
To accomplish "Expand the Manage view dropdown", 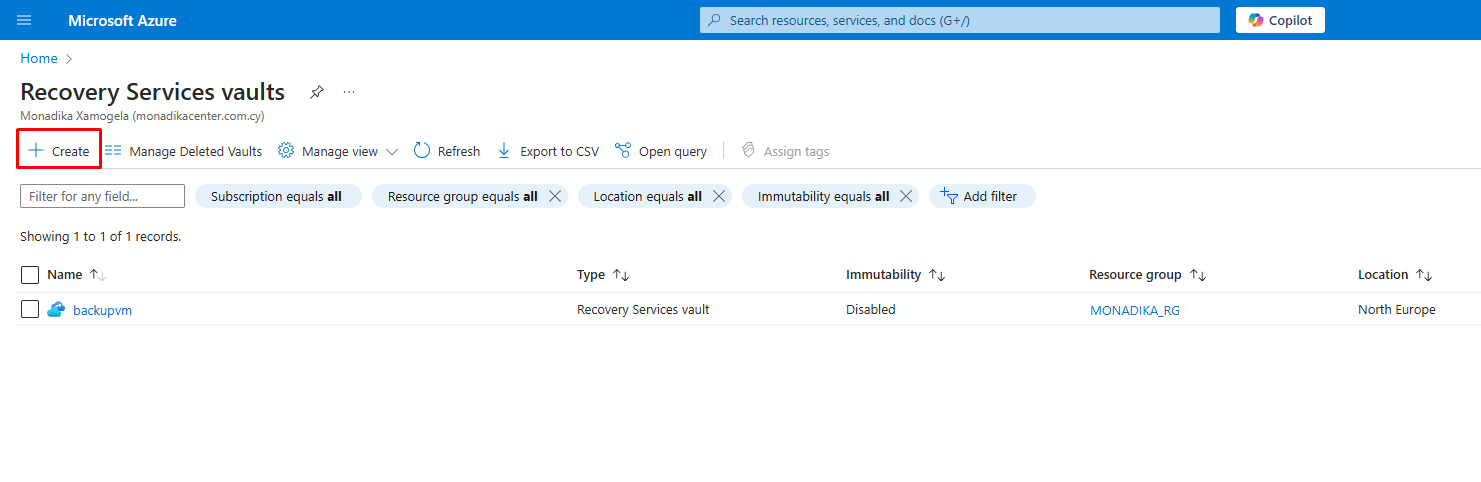I will tap(338, 151).
